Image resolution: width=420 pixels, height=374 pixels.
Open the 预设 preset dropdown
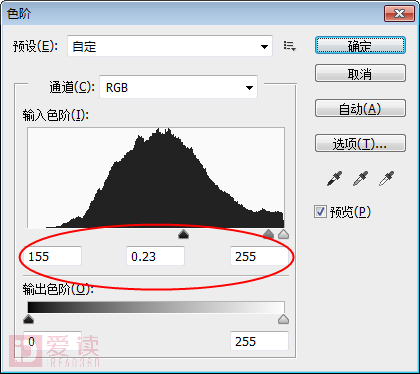170,46
